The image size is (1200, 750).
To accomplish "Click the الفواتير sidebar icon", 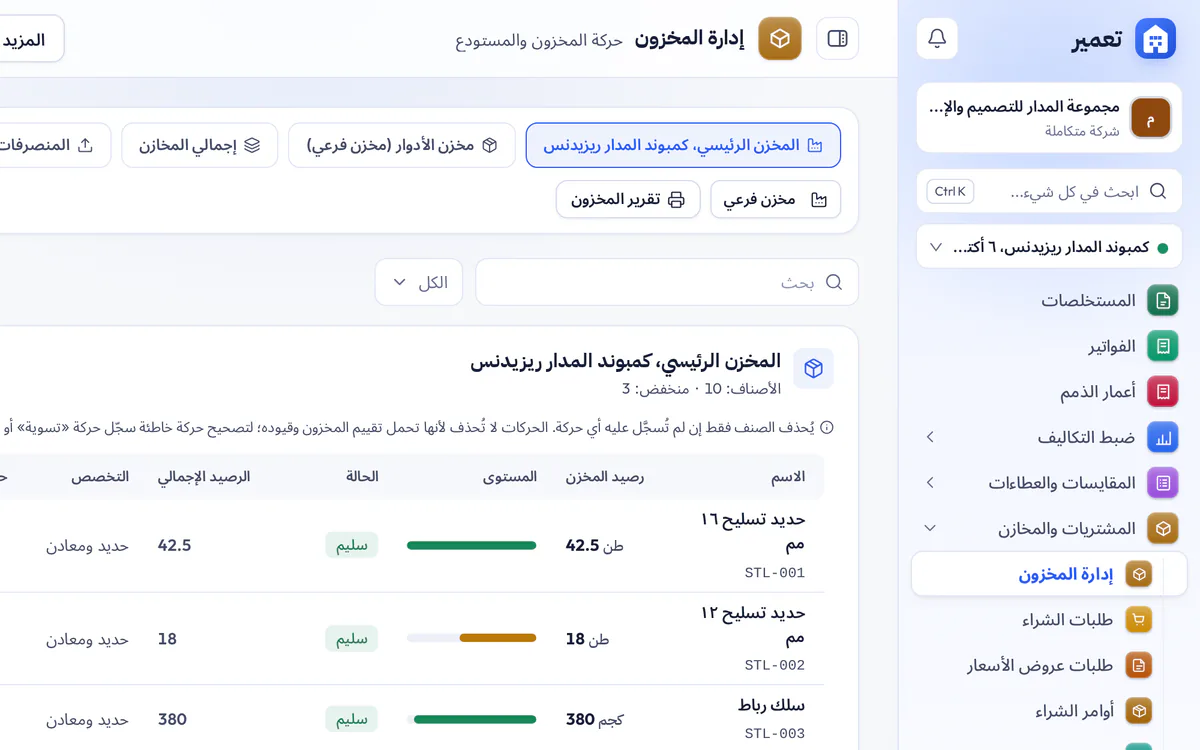I will point(1162,346).
